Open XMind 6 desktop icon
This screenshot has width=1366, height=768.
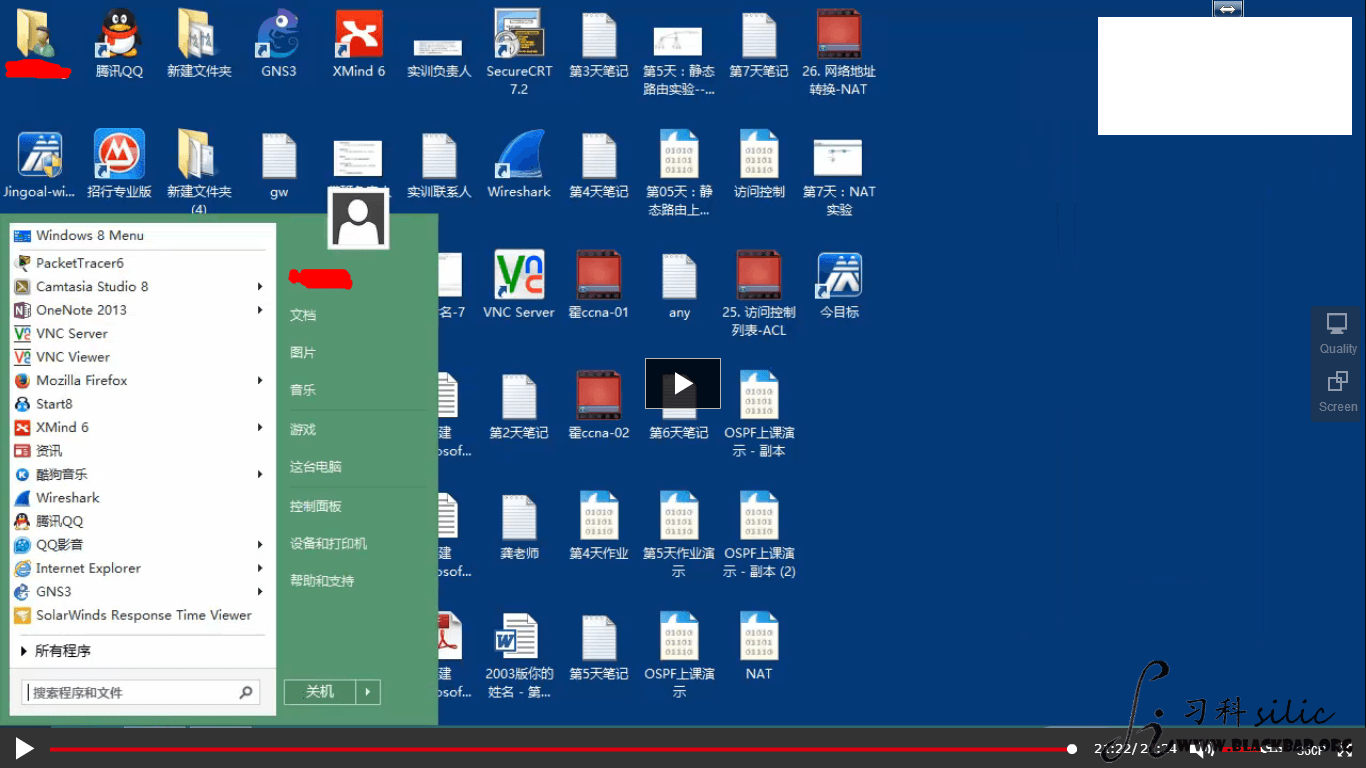pyautogui.click(x=359, y=45)
